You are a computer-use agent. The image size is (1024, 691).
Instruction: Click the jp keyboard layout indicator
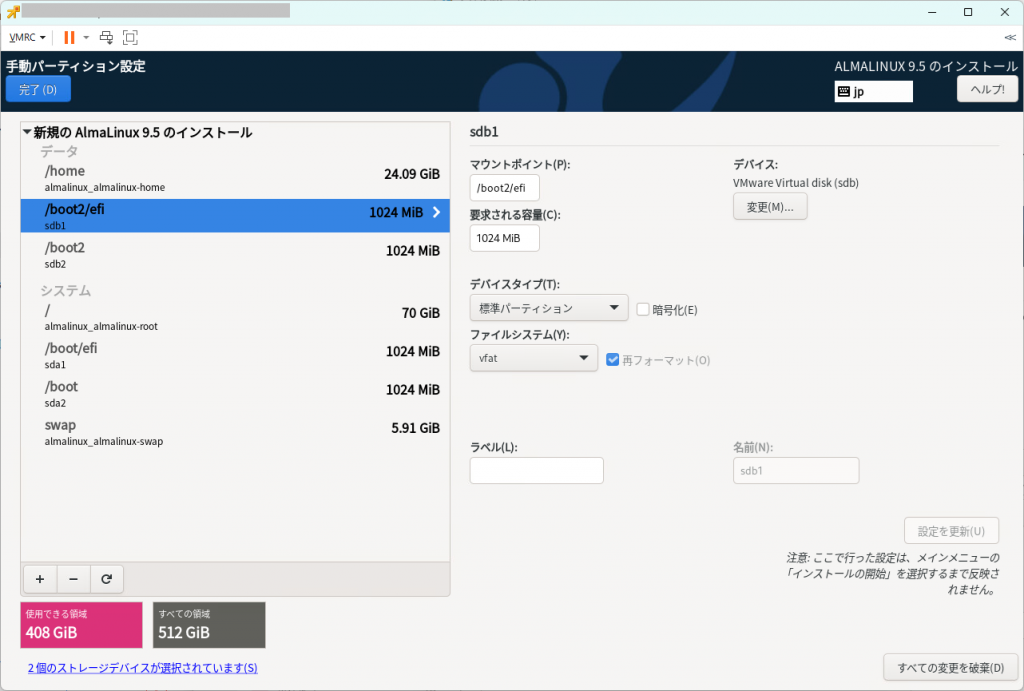tap(873, 91)
